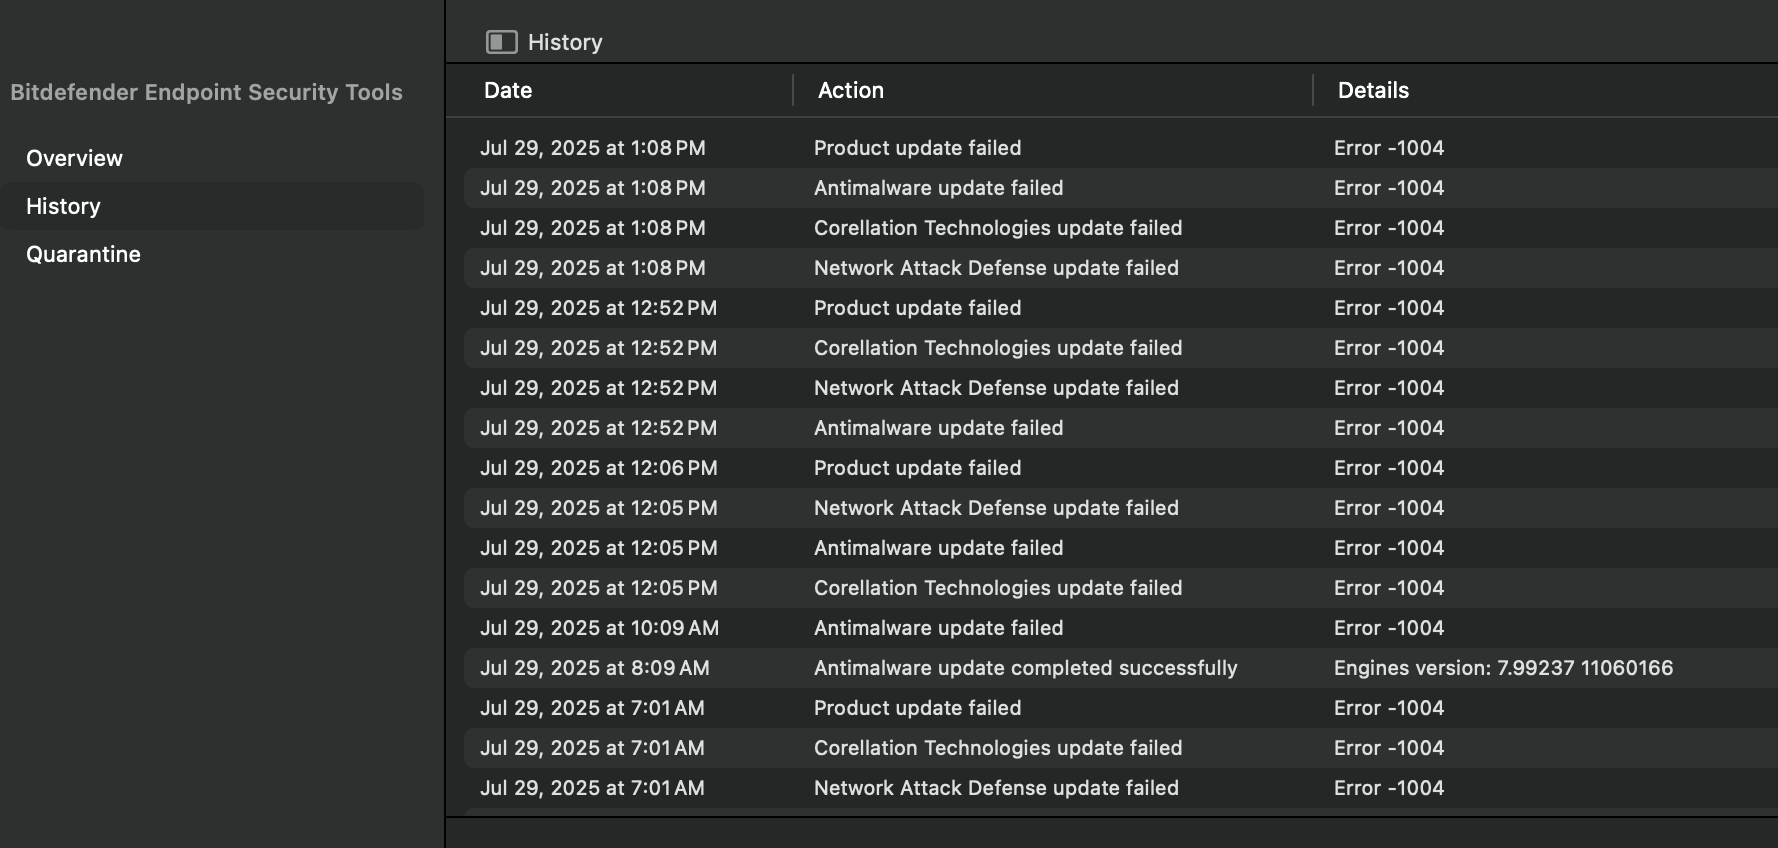Select the 12:05 PM Network Attack Defense row
The height and width of the screenshot is (848, 1778).
click(996, 508)
